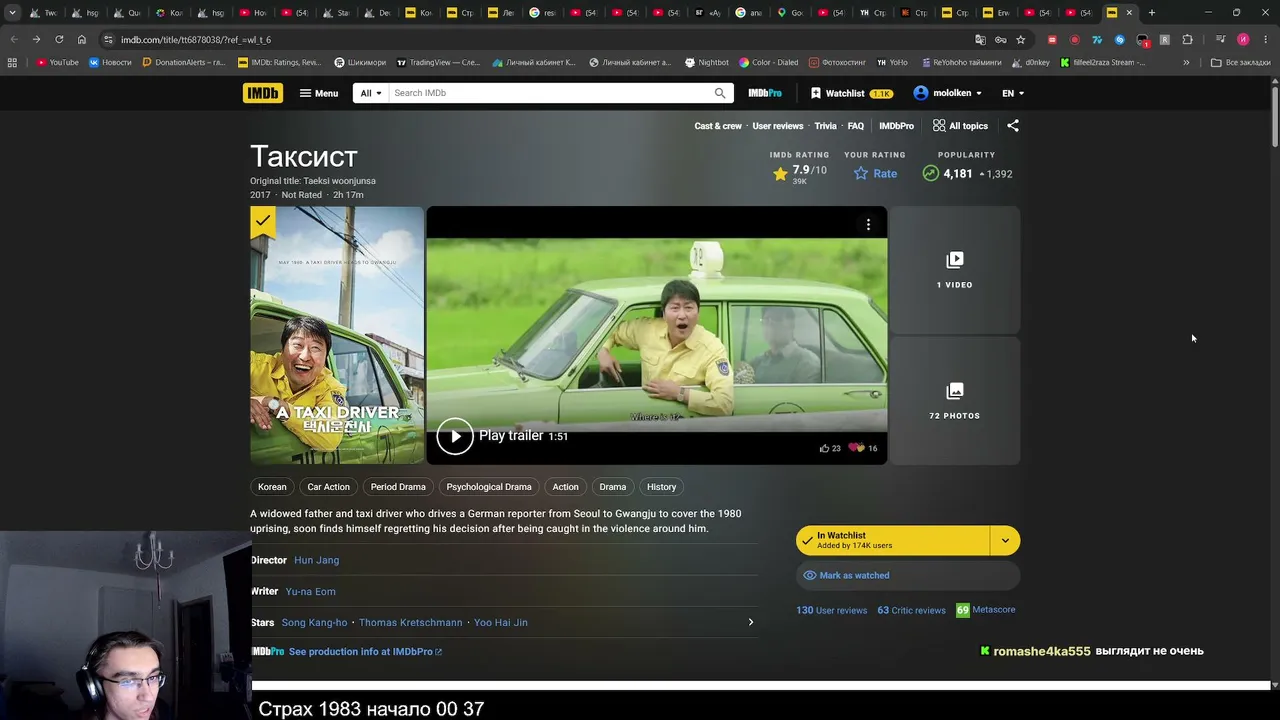
Task: Open the 7.9 IMDb rating details
Action: click(800, 173)
